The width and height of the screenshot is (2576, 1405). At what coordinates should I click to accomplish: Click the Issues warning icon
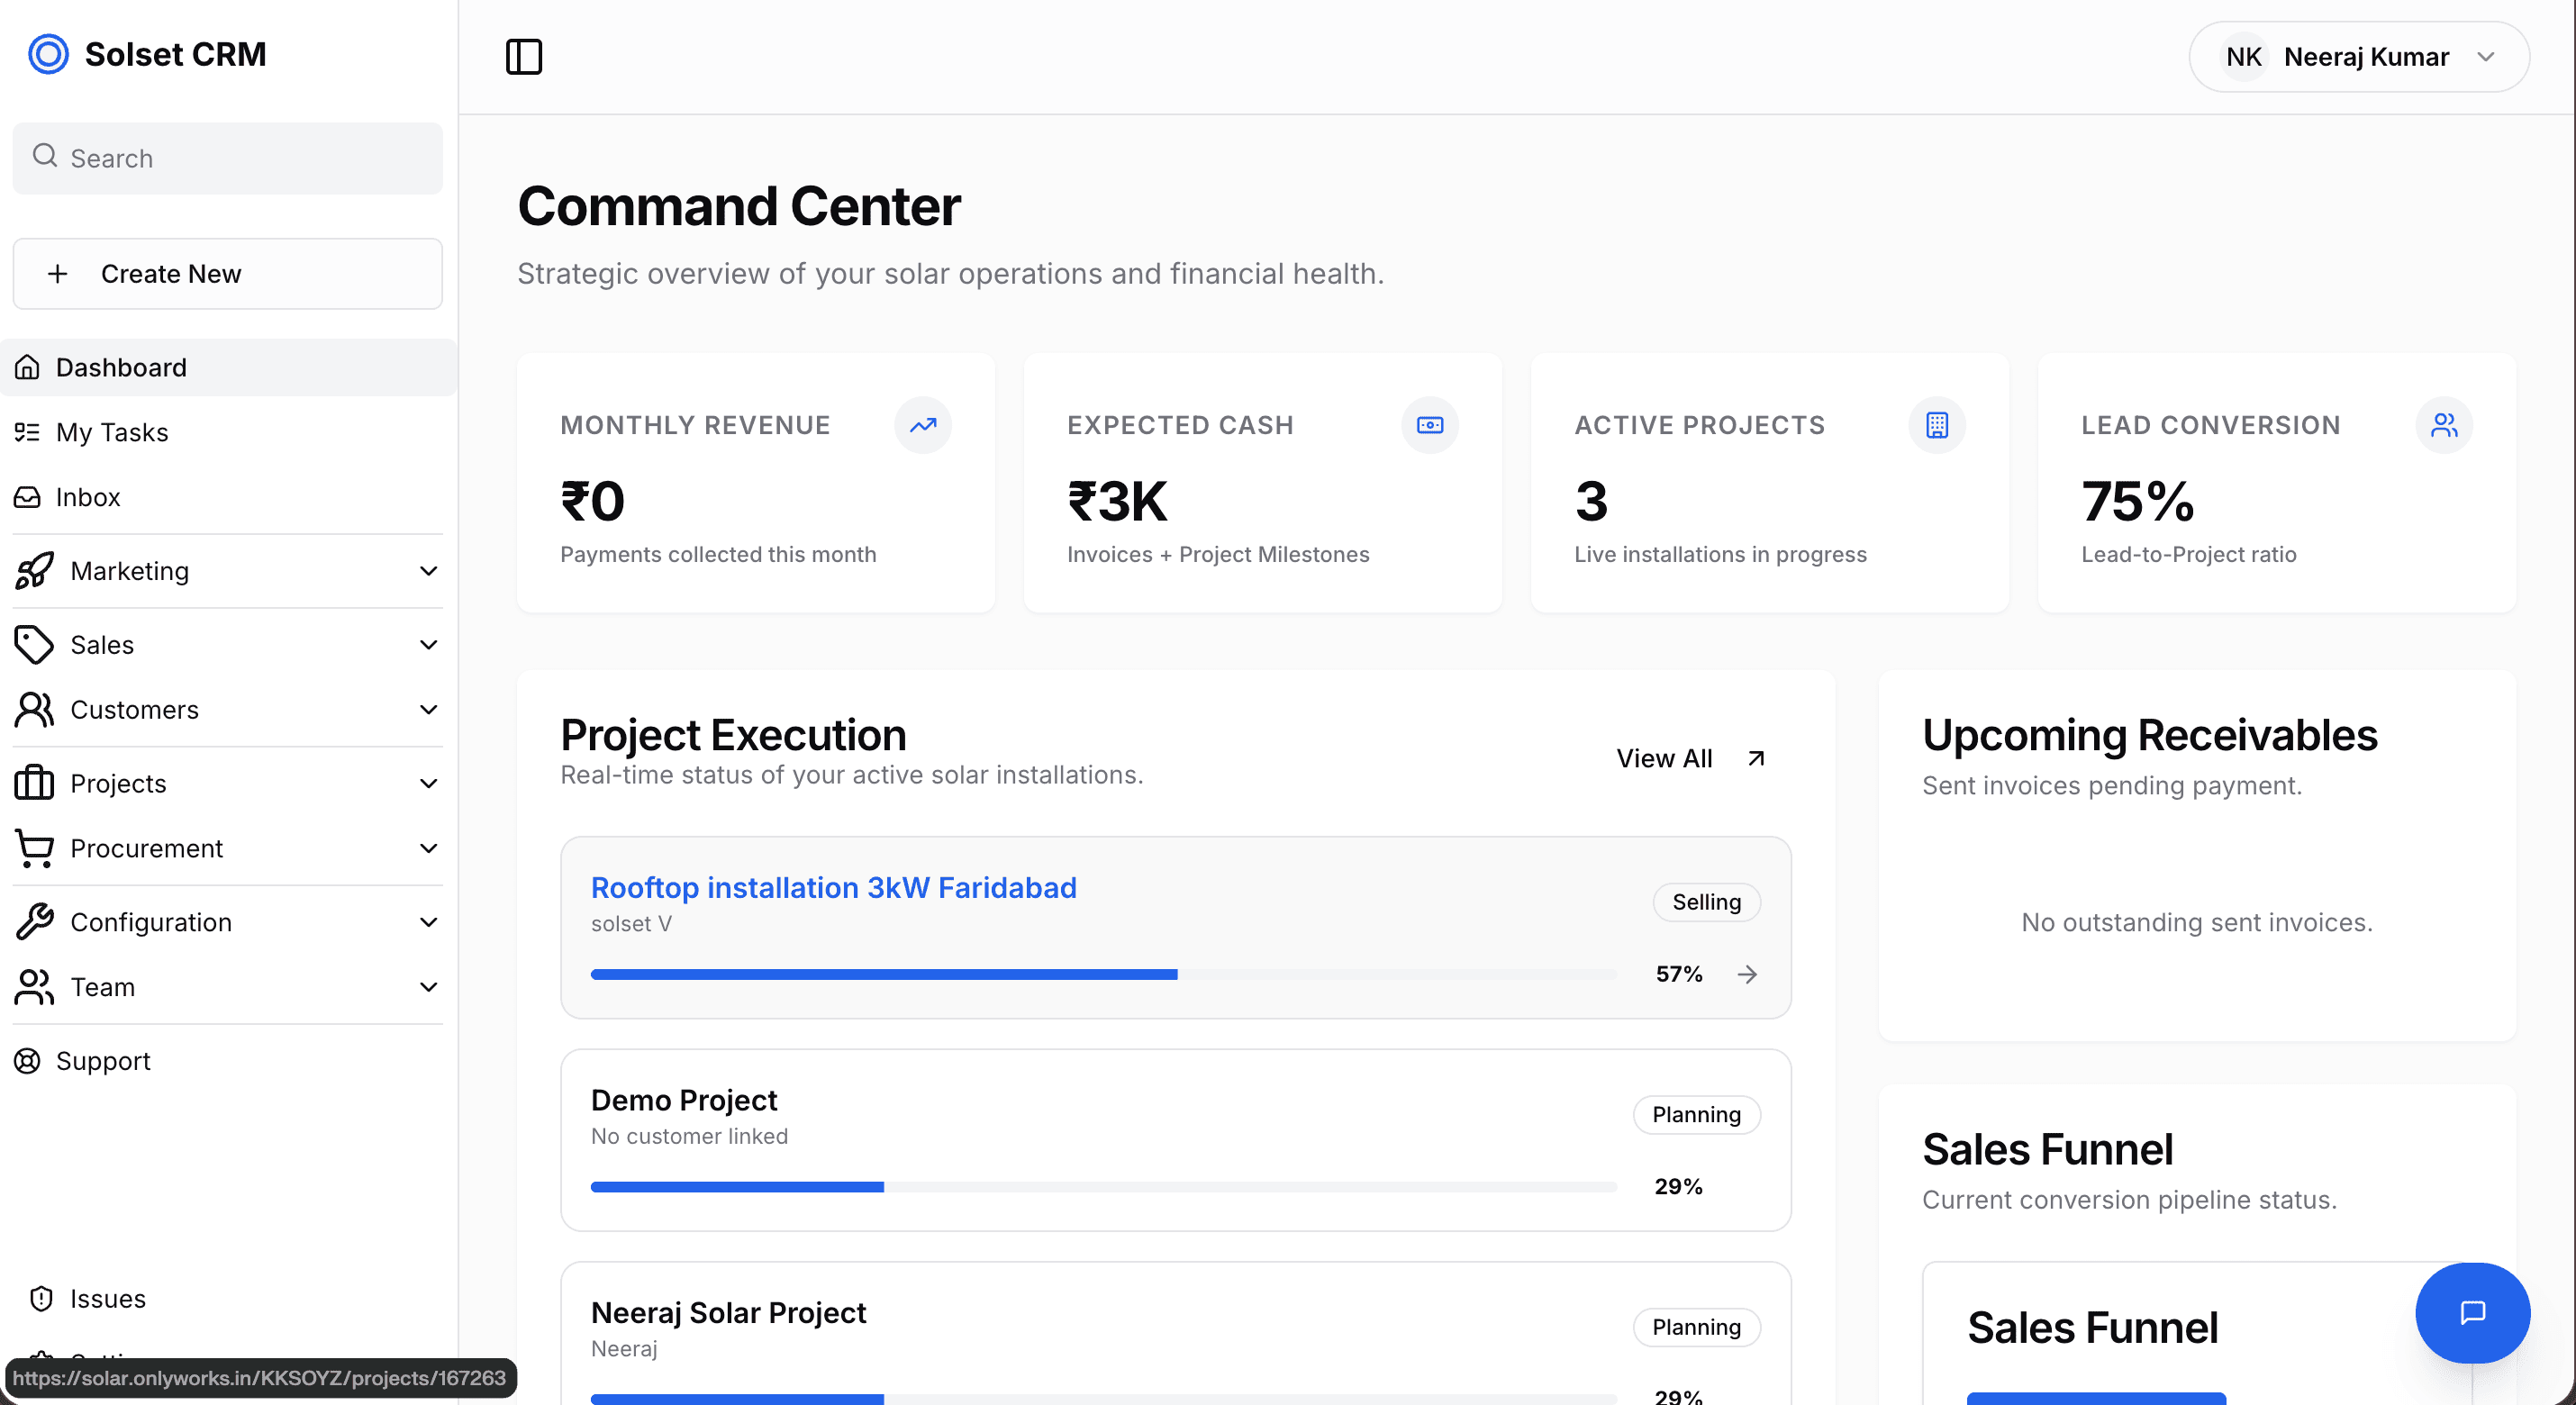40,1297
